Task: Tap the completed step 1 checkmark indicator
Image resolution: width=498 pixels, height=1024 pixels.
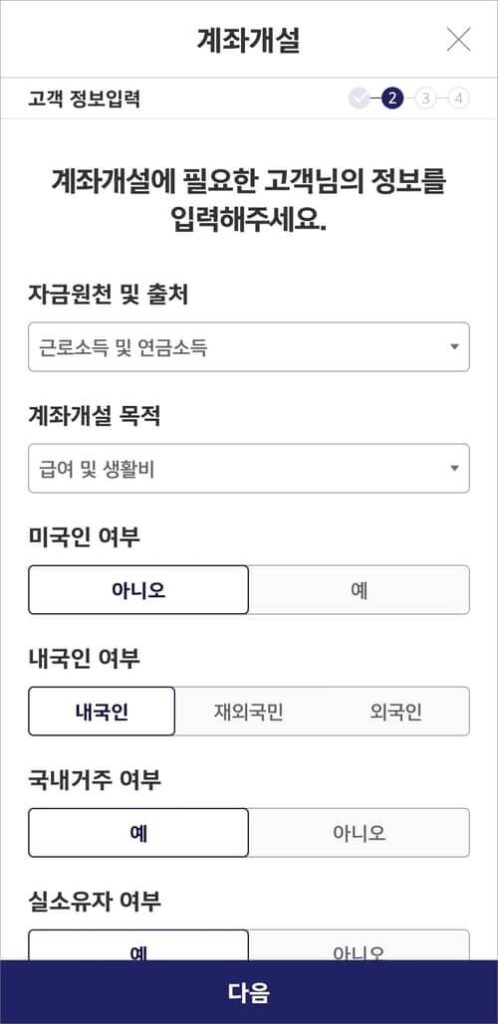Action: [359, 99]
